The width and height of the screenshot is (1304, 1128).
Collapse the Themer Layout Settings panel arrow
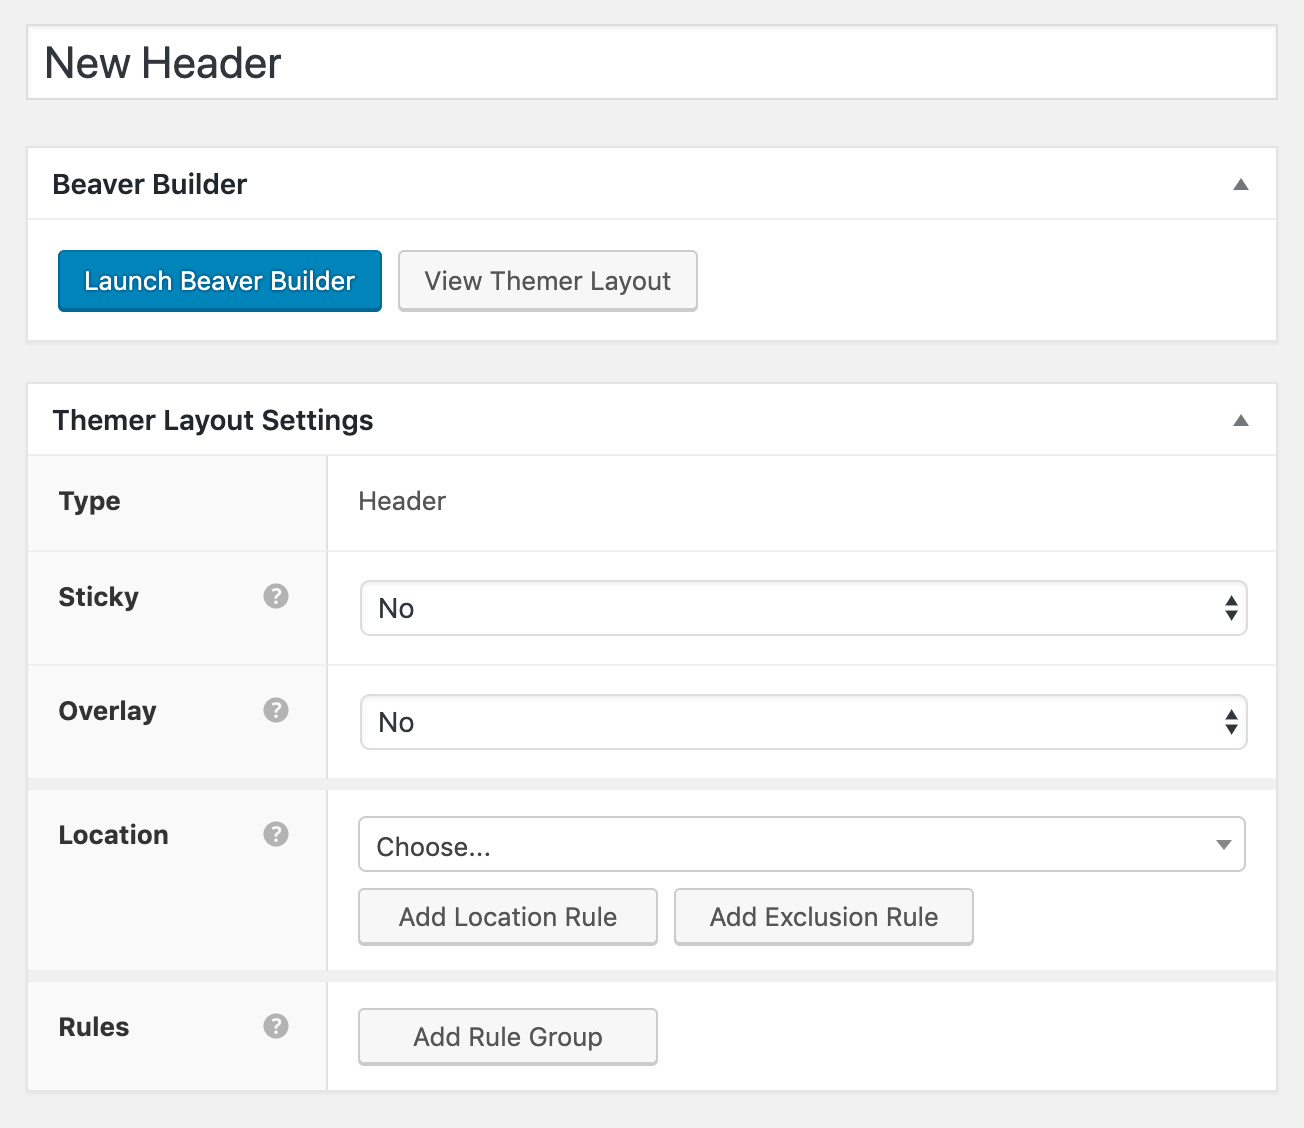coord(1240,420)
